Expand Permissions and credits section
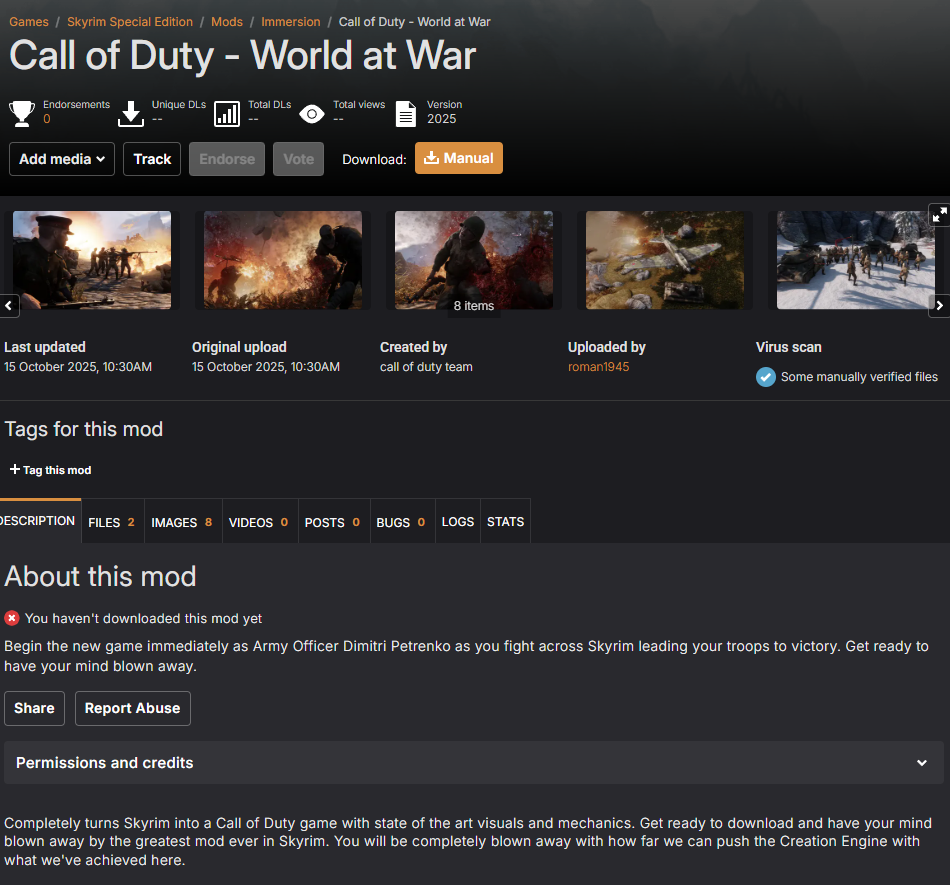Image resolution: width=950 pixels, height=885 pixels. [474, 763]
